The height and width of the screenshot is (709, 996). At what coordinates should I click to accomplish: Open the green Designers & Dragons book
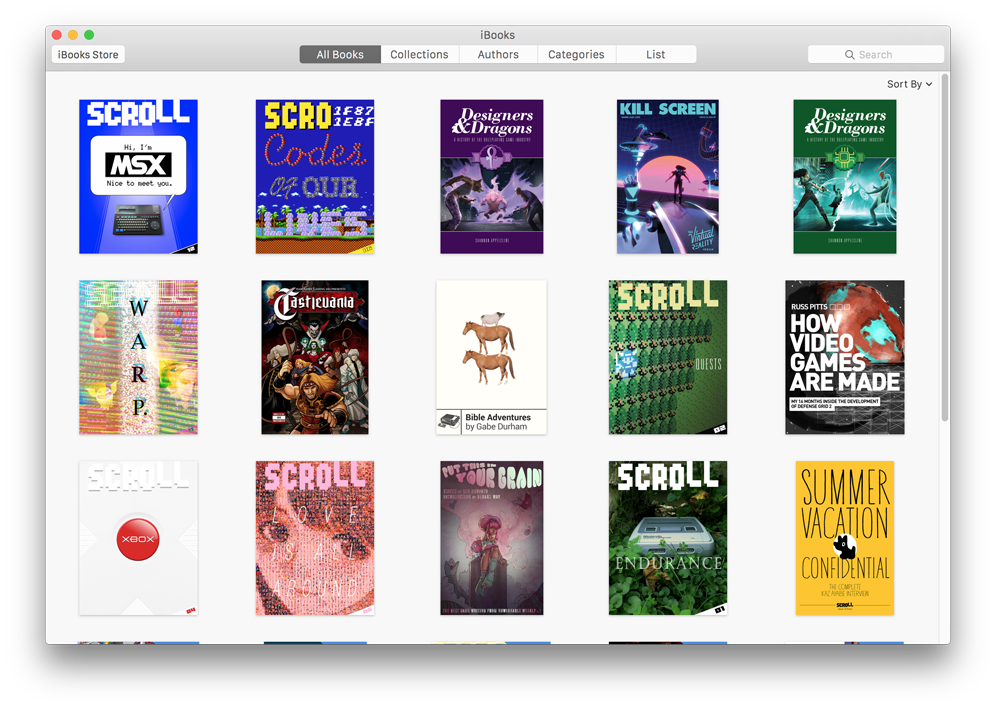coord(844,177)
